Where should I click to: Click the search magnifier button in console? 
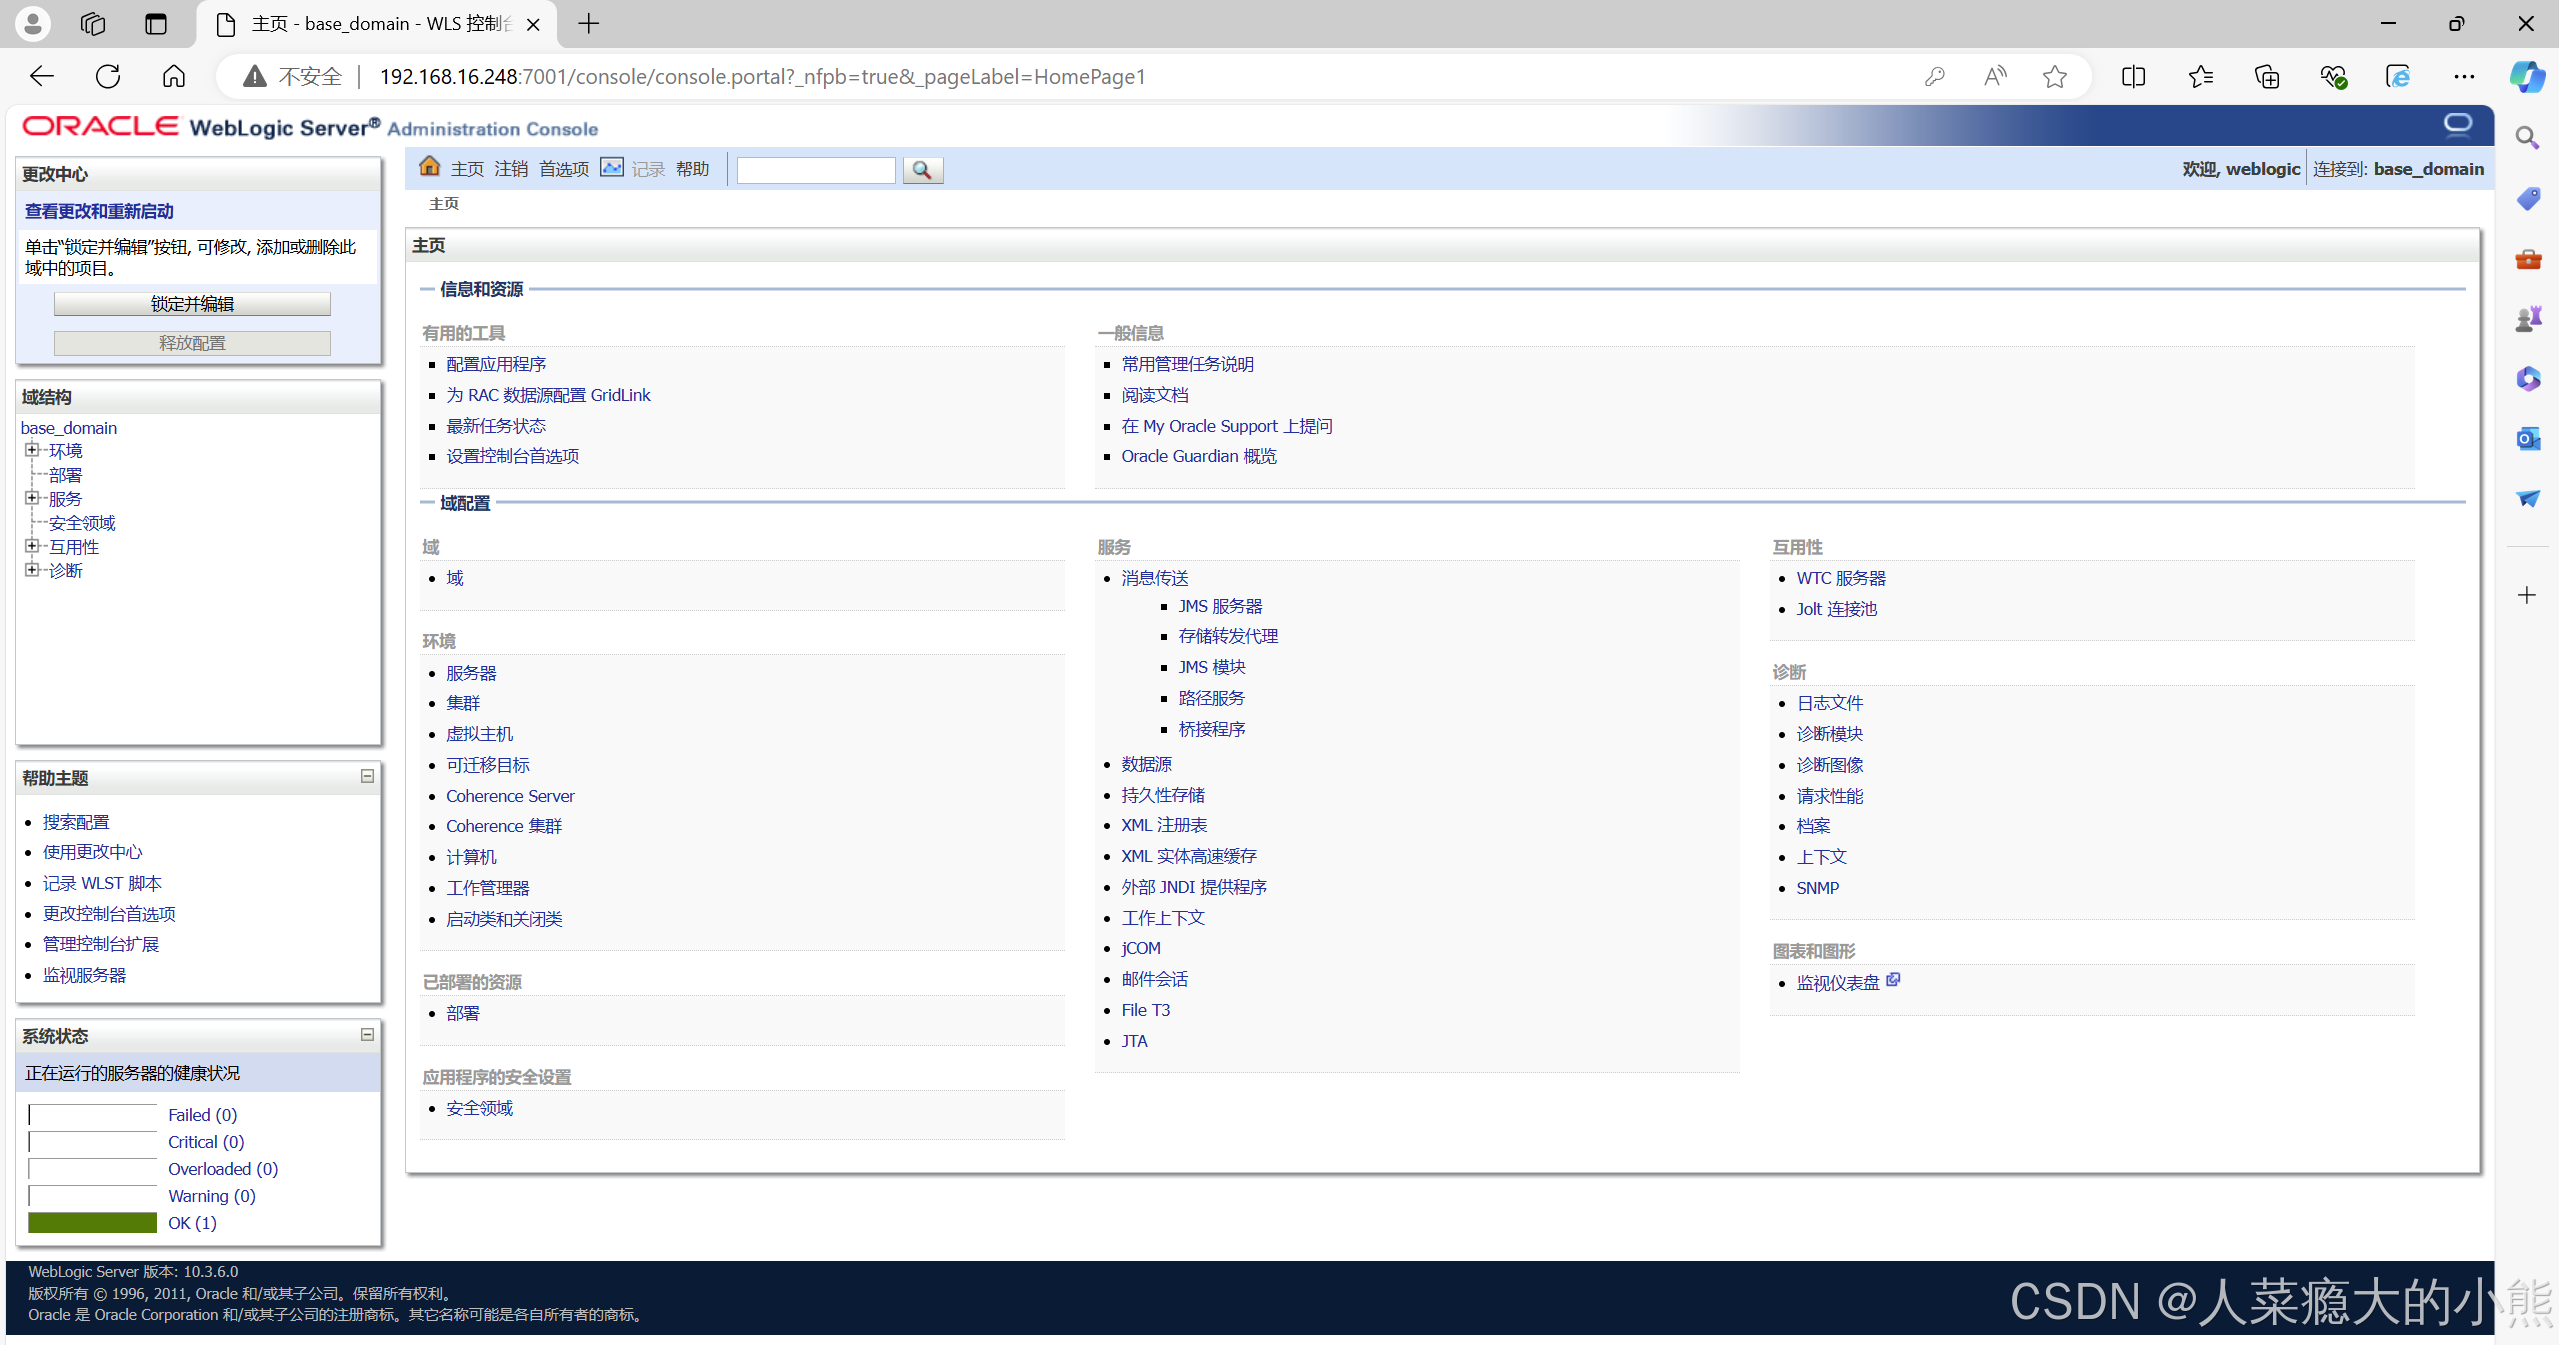point(922,170)
